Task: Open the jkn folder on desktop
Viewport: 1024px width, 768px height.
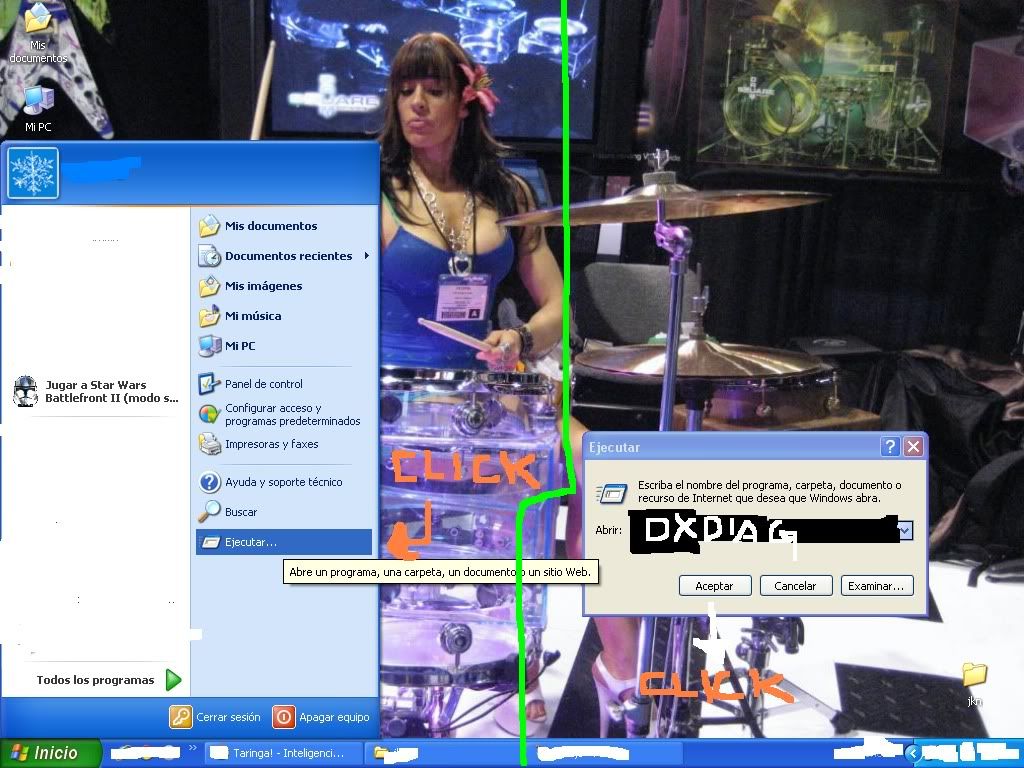Action: [x=974, y=684]
